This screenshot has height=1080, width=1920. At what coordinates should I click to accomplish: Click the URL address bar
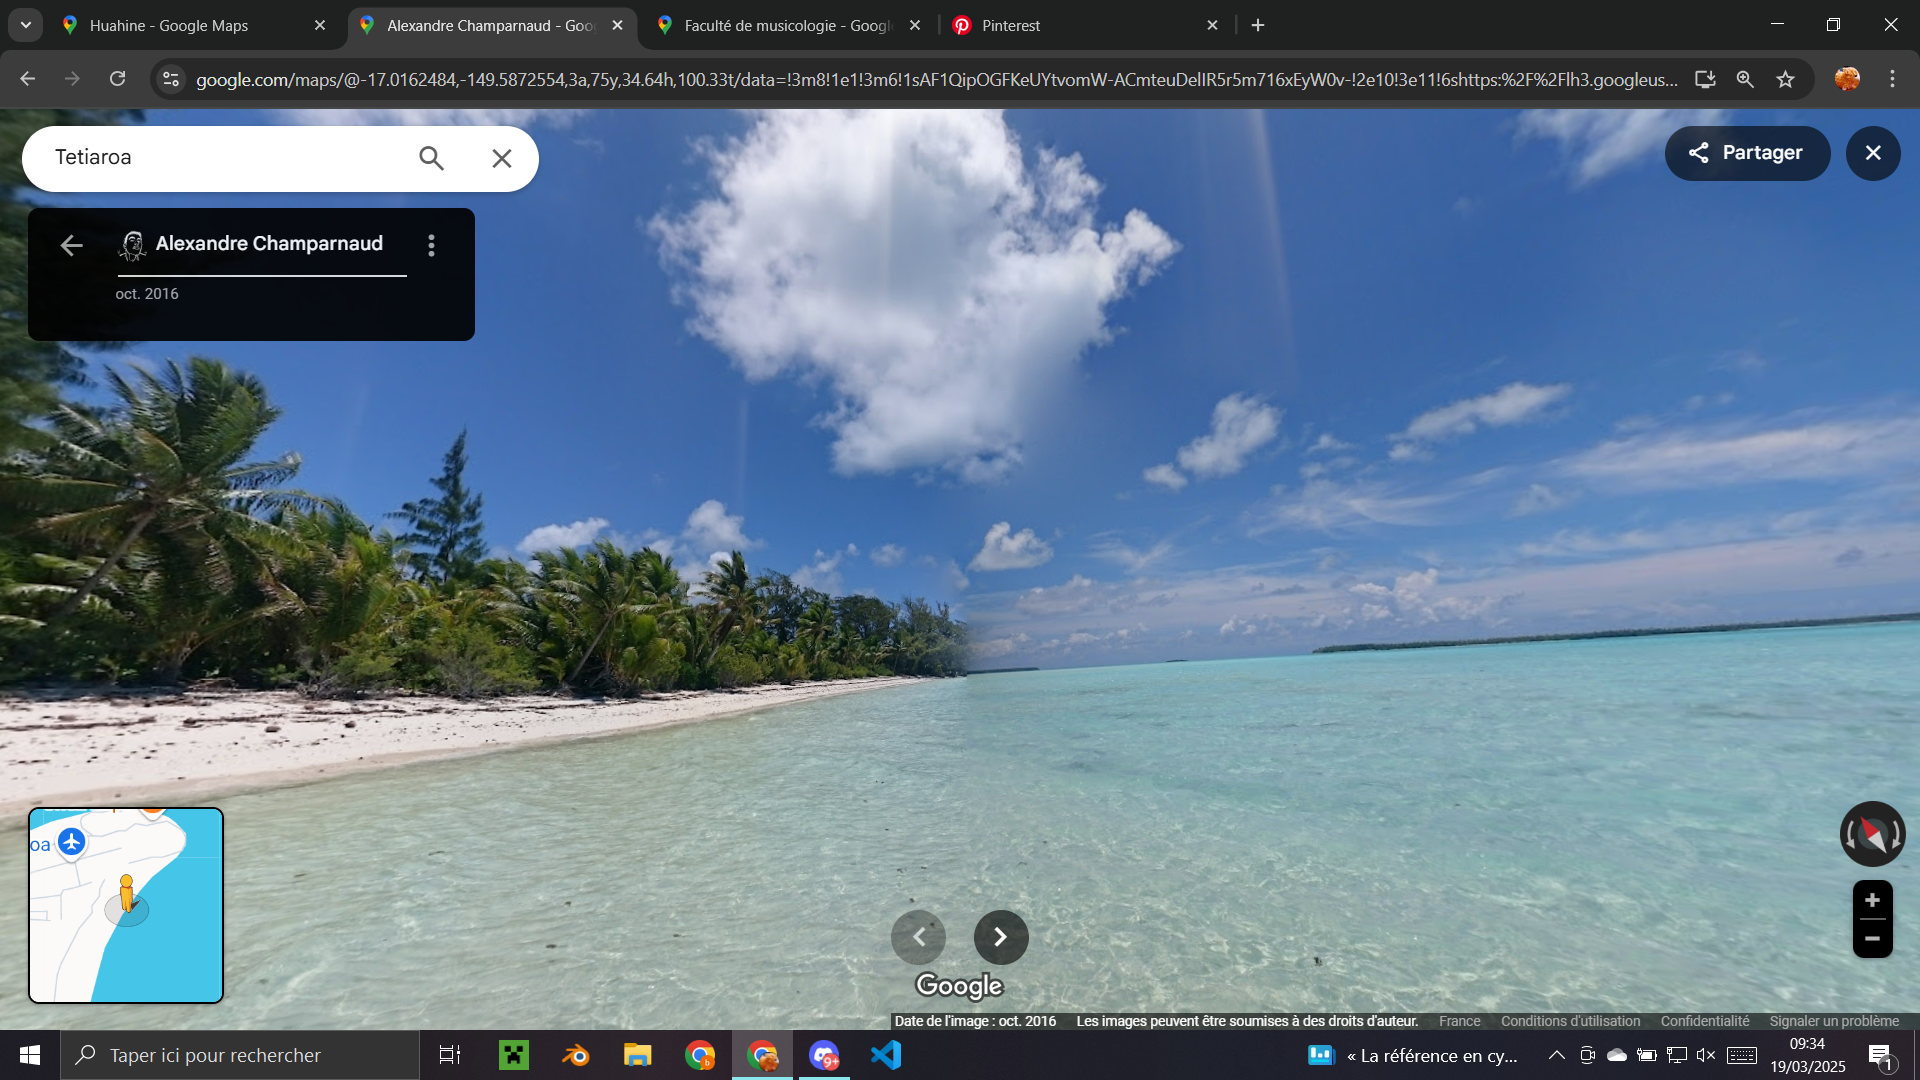tap(936, 79)
